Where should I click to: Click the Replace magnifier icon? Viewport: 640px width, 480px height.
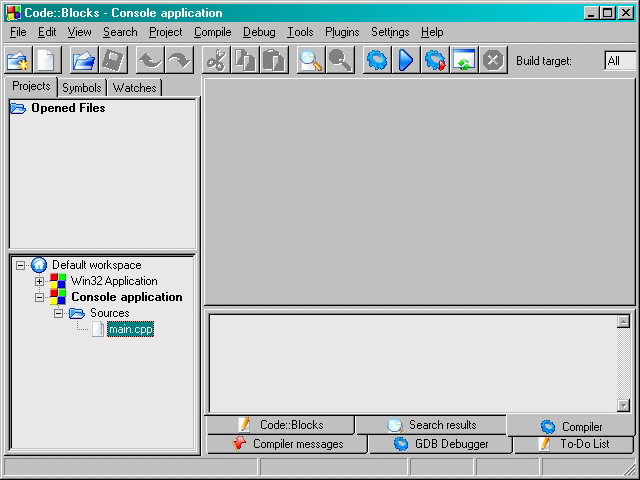[340, 60]
